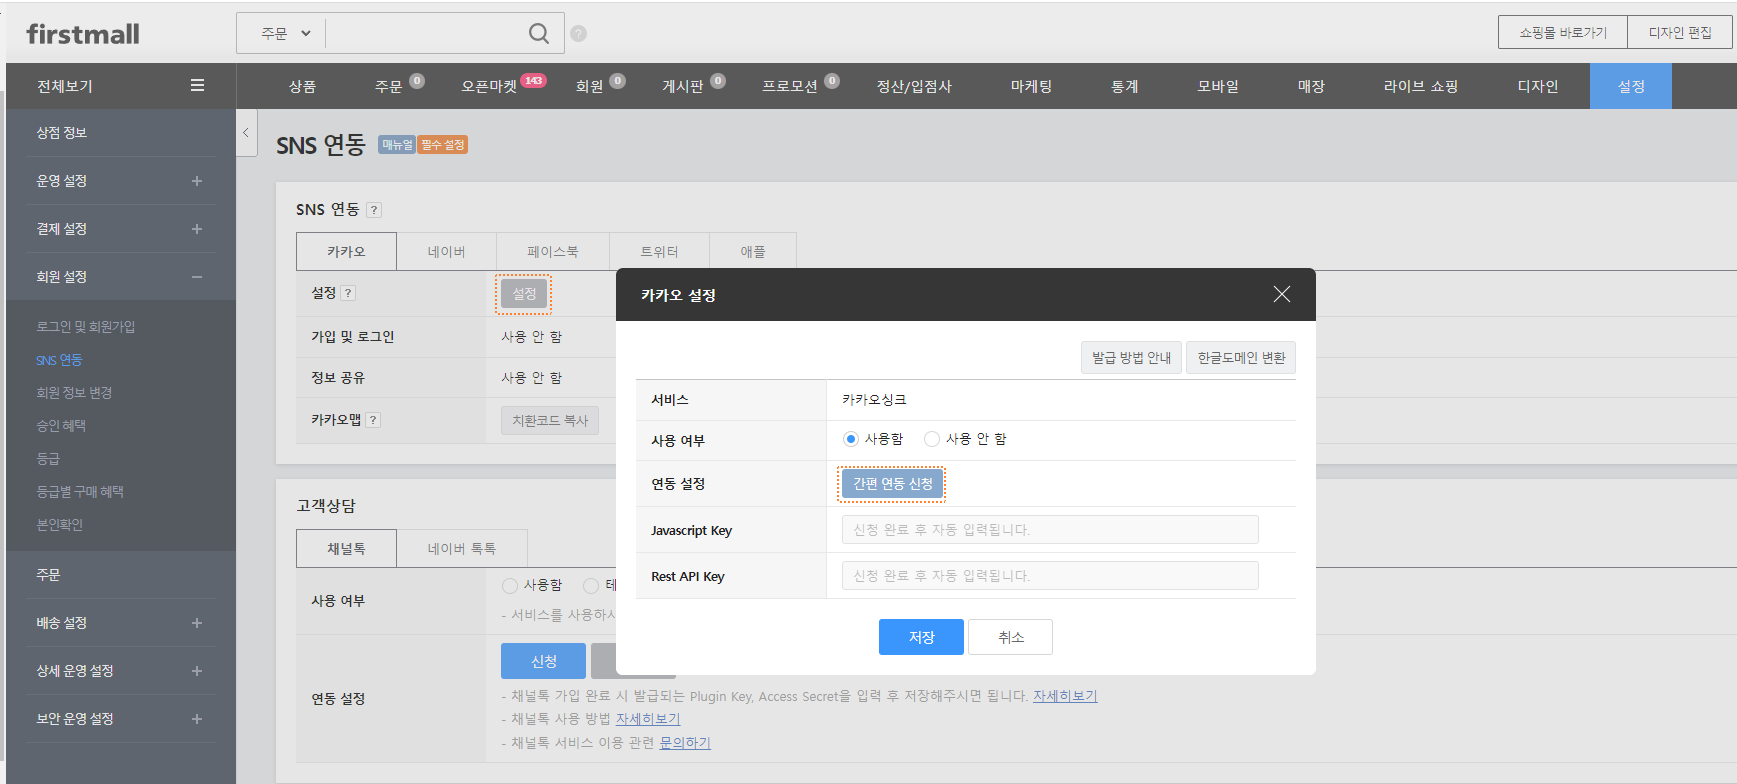
Task: Open the 라이브 쇼핑 menu
Action: (x=1420, y=87)
